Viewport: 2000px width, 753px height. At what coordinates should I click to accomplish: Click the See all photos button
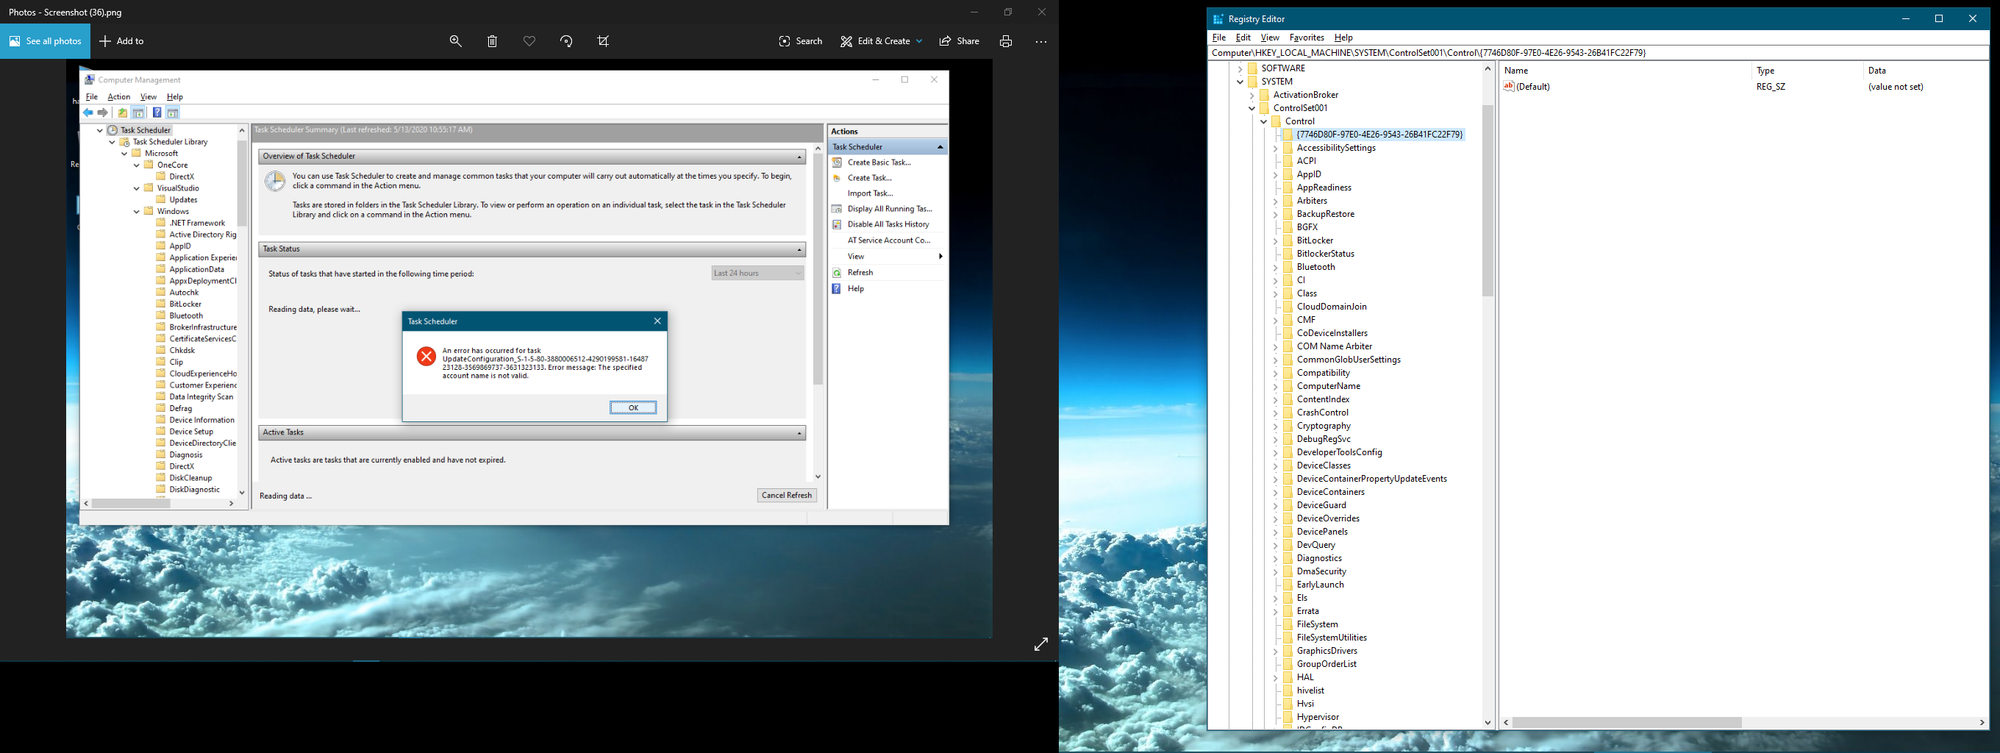click(x=45, y=41)
